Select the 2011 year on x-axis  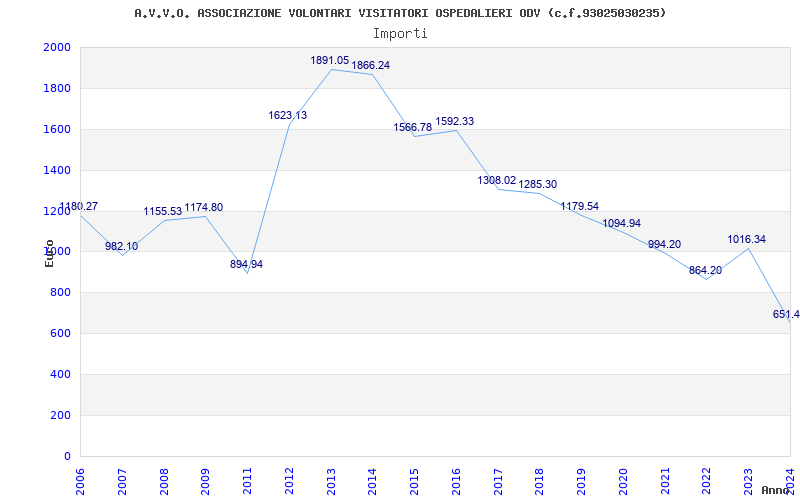(247, 482)
